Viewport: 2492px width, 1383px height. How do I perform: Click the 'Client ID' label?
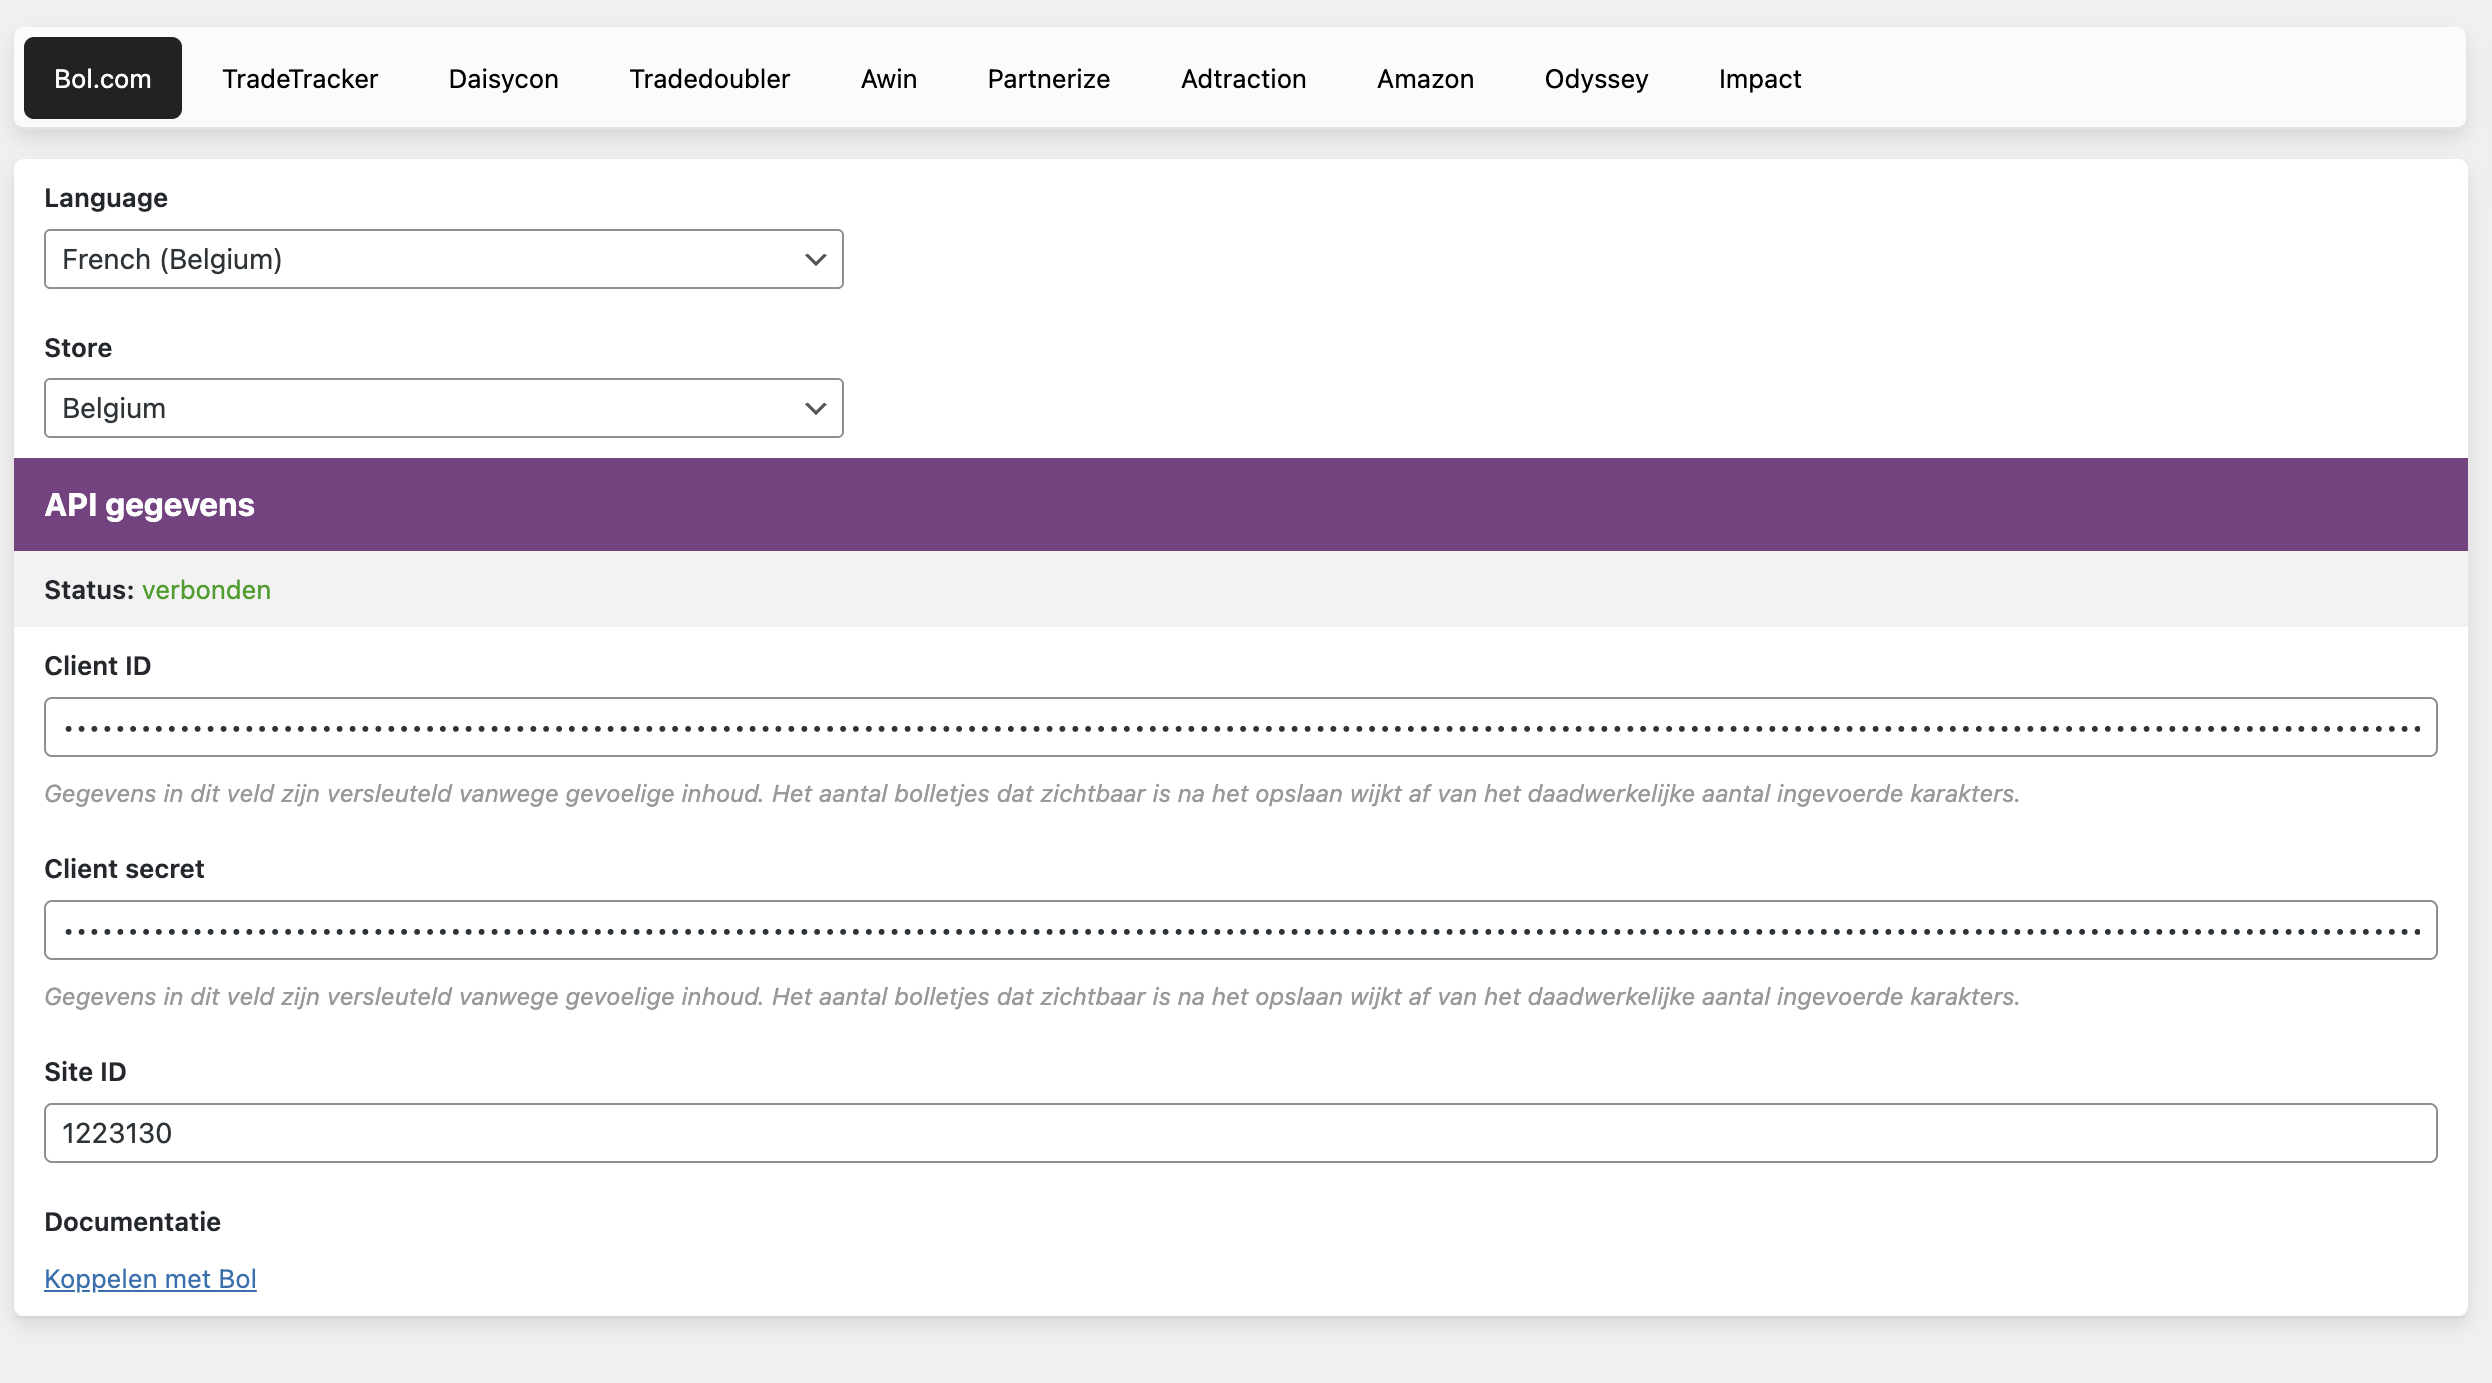pyautogui.click(x=98, y=666)
